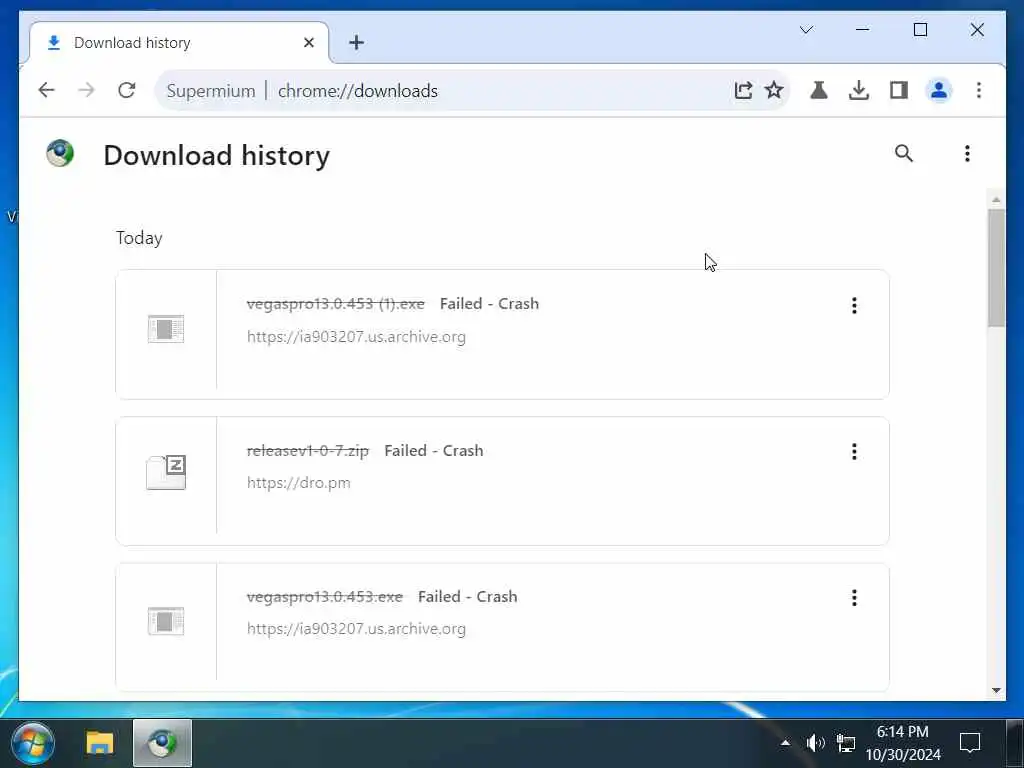Image resolution: width=1024 pixels, height=768 pixels.
Task: Click the scrollbar up arrow
Action: click(x=996, y=199)
